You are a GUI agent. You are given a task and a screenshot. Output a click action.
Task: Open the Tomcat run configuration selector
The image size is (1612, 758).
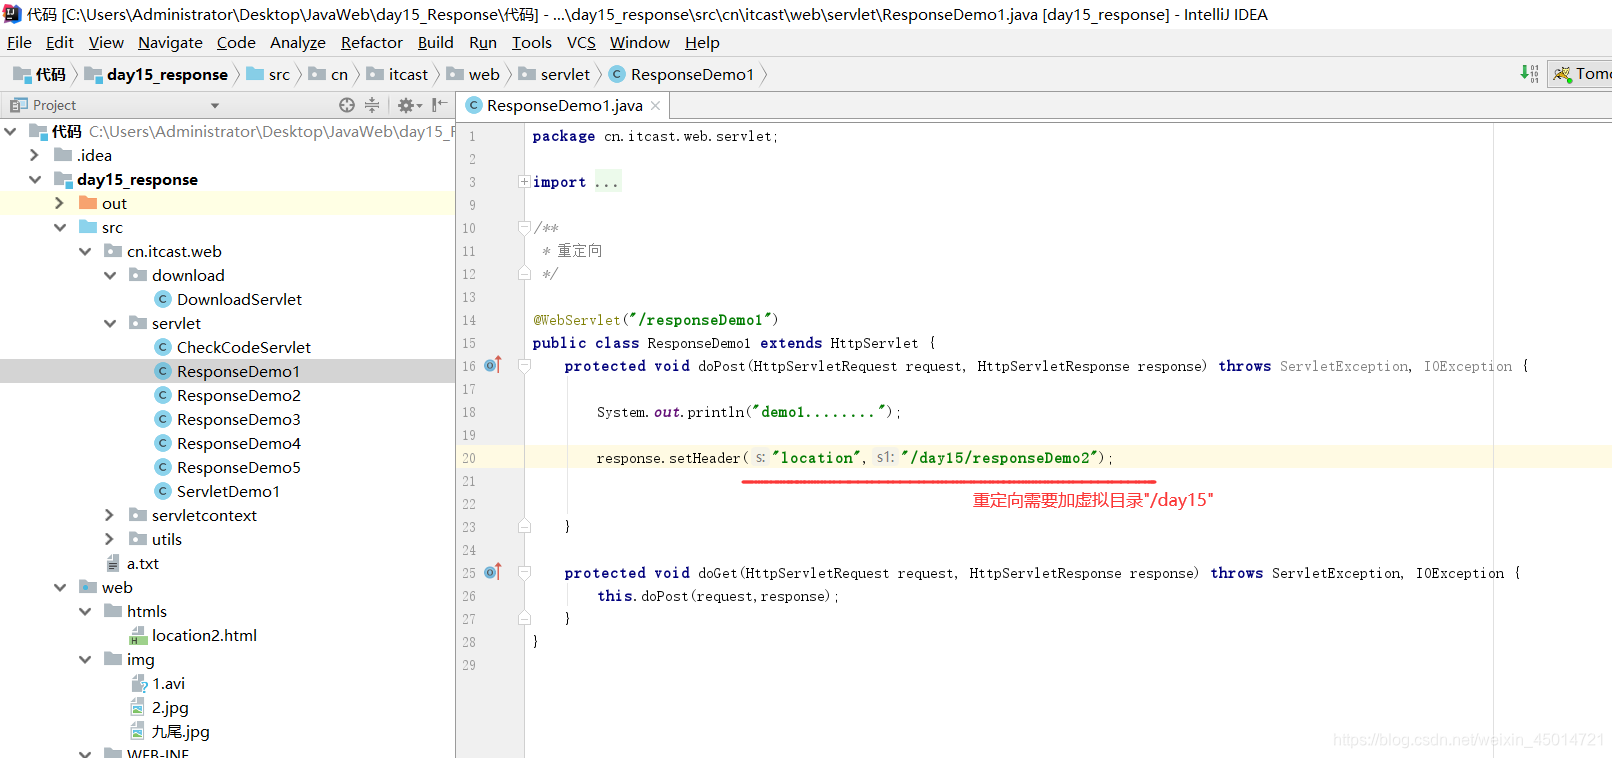[x=1580, y=74]
